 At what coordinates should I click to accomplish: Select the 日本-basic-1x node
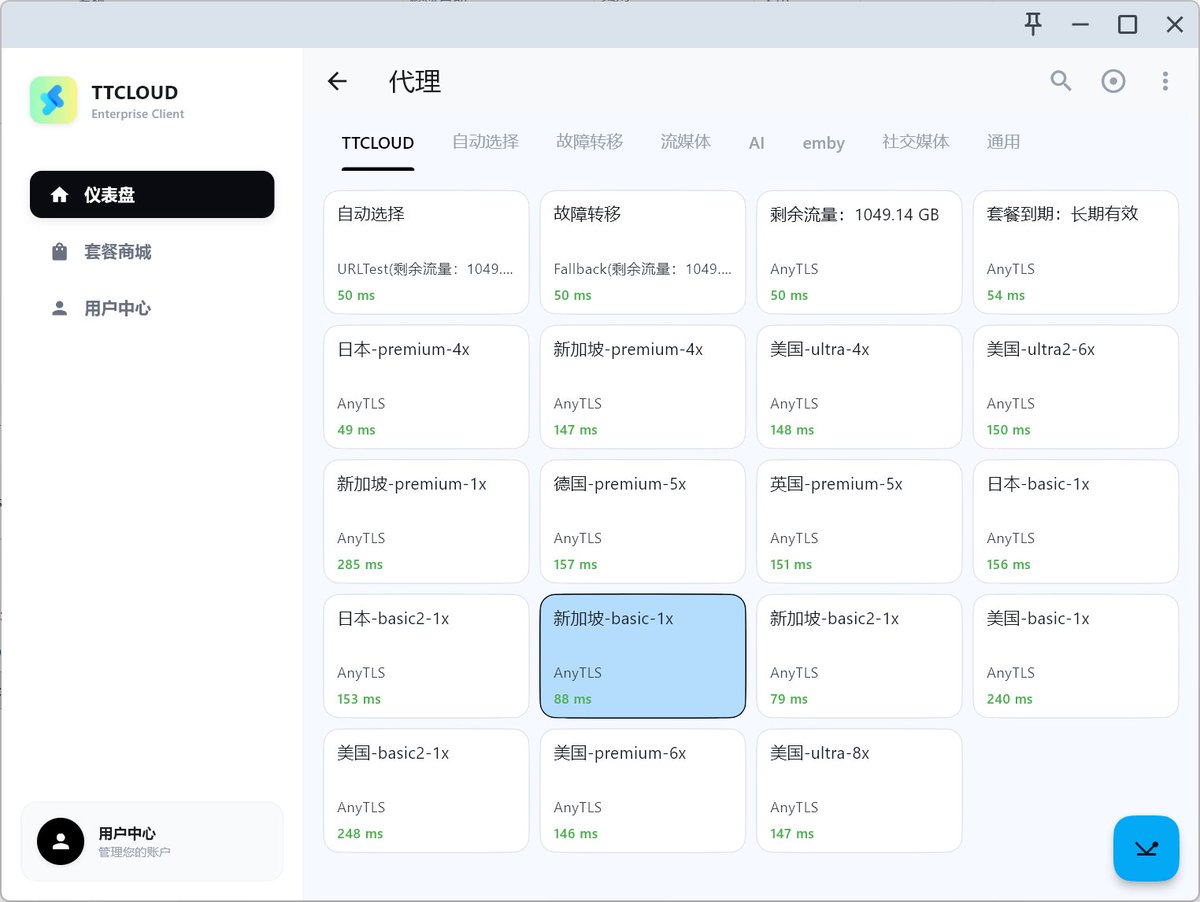(1076, 521)
